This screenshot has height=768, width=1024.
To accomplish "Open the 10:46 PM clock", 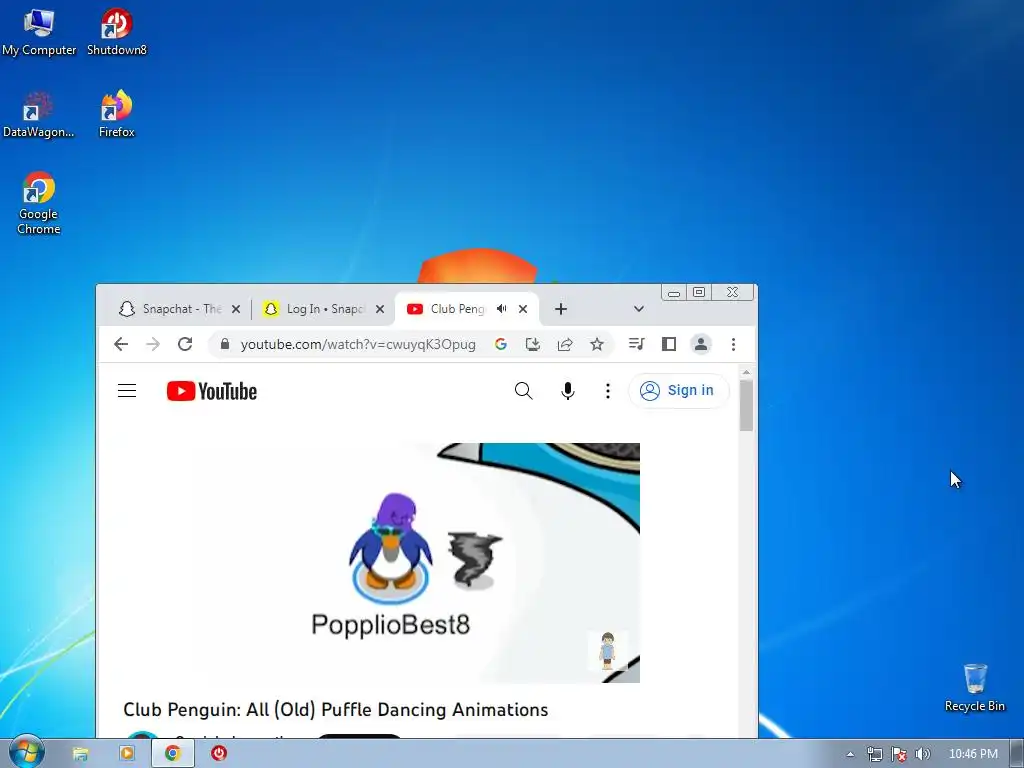I will point(973,754).
